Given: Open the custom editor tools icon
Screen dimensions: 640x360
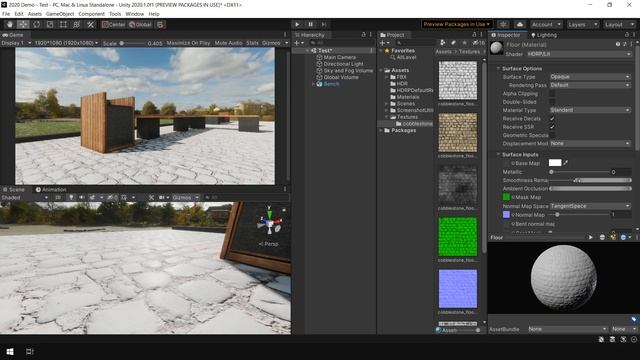Looking at the screenshot, I should pyautogui.click(x=90, y=24).
